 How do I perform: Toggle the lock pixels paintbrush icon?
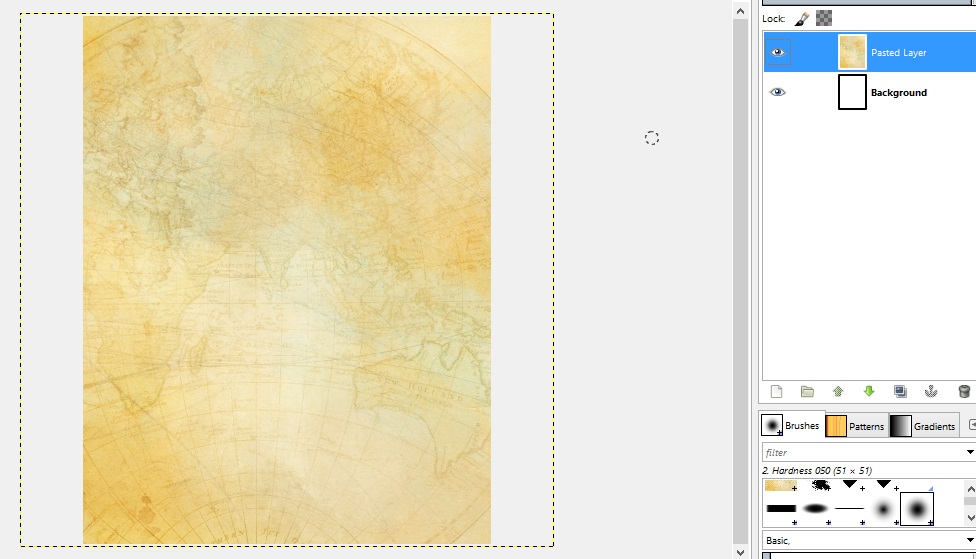tap(802, 19)
